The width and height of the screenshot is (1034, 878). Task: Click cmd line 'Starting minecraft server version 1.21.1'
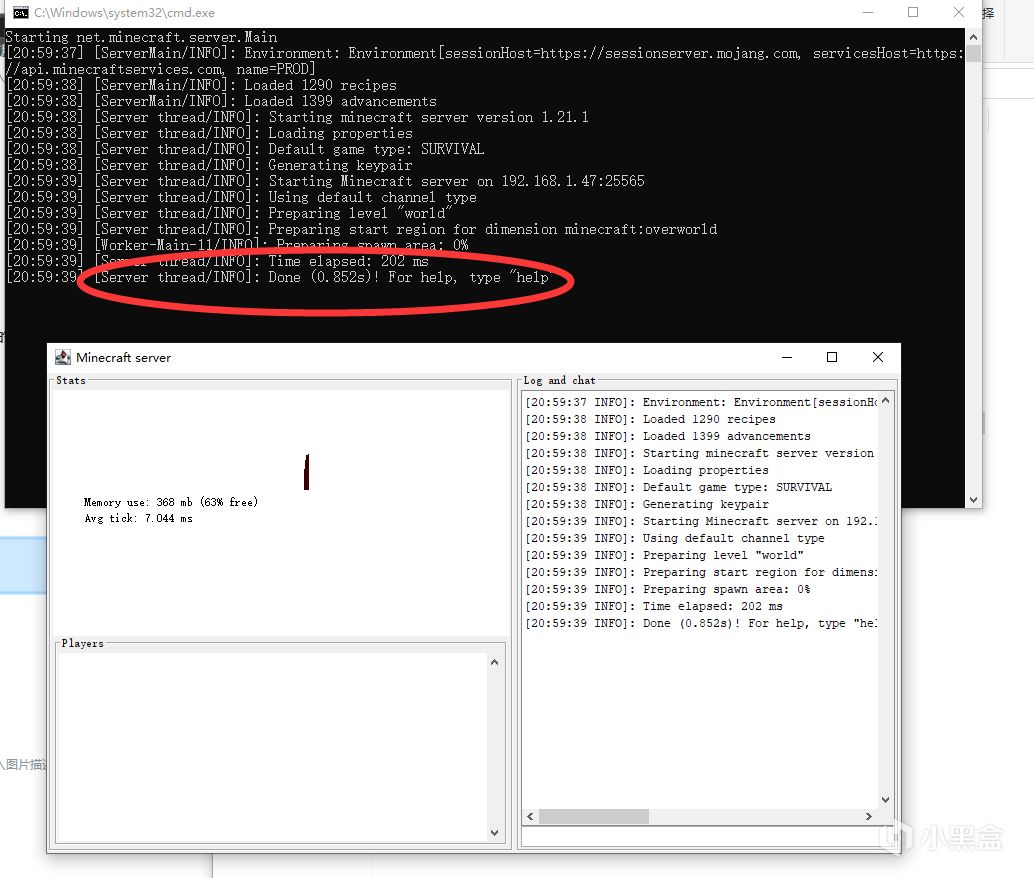tap(297, 117)
